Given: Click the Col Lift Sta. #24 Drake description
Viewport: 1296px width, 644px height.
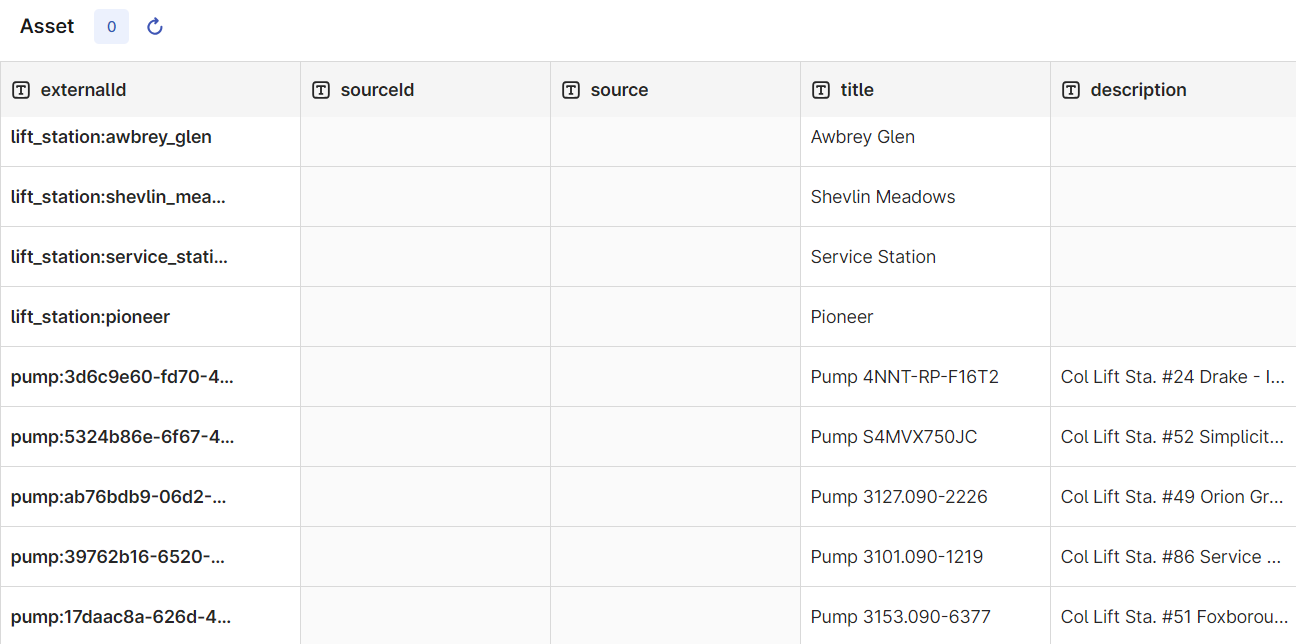Looking at the screenshot, I should [1173, 377].
